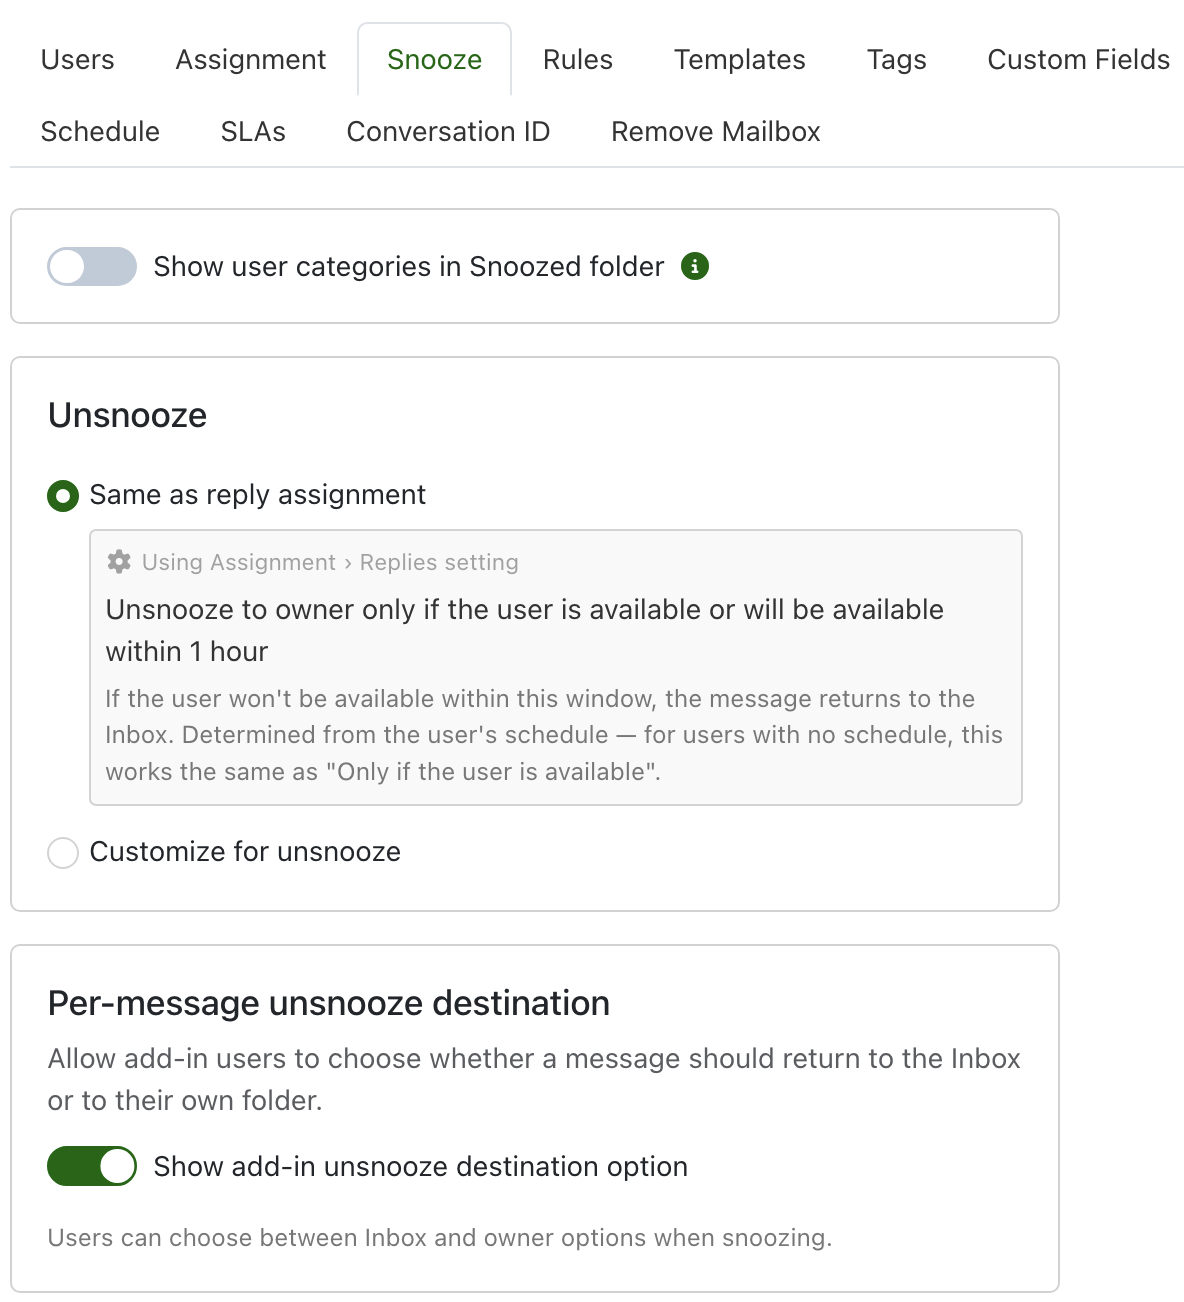The height and width of the screenshot is (1302, 1184).
Task: Open the SLAs tab
Action: tap(253, 132)
